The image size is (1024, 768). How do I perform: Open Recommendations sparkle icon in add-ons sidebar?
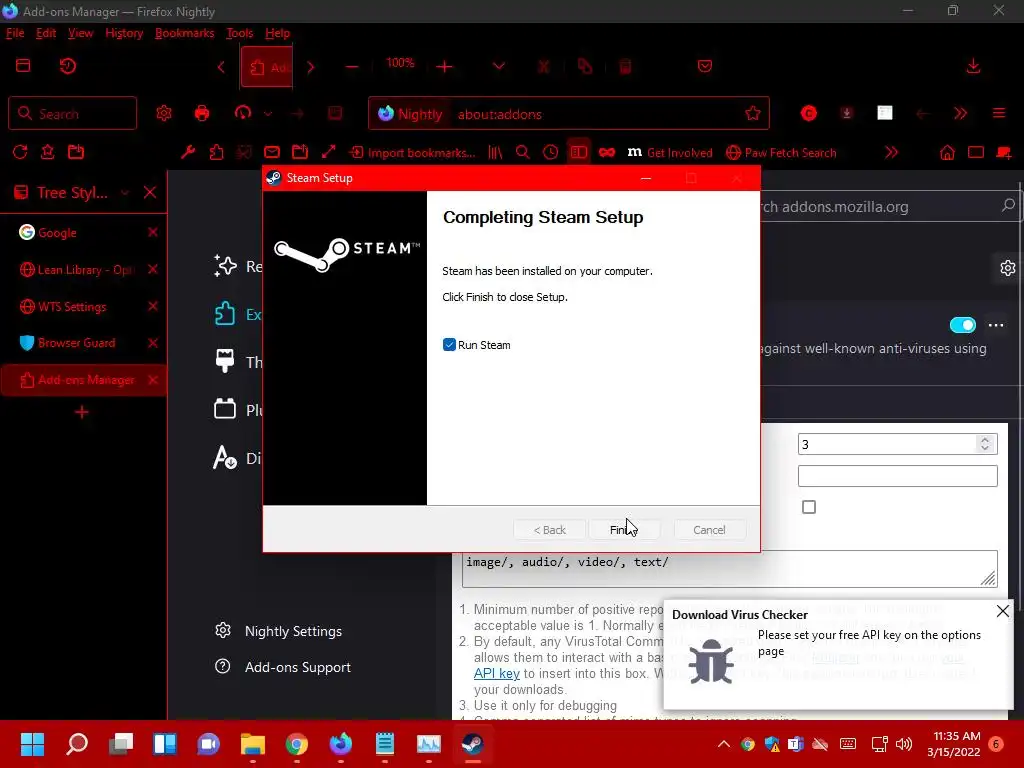(225, 266)
